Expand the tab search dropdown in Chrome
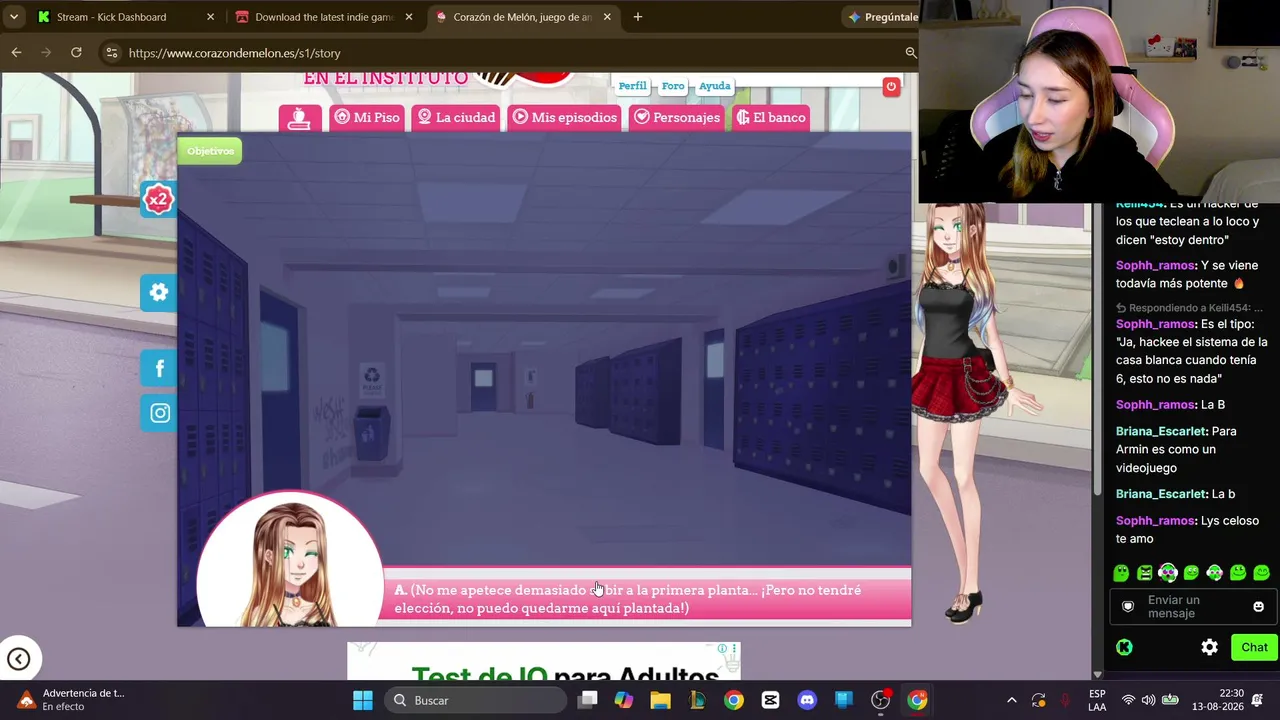 (x=14, y=17)
